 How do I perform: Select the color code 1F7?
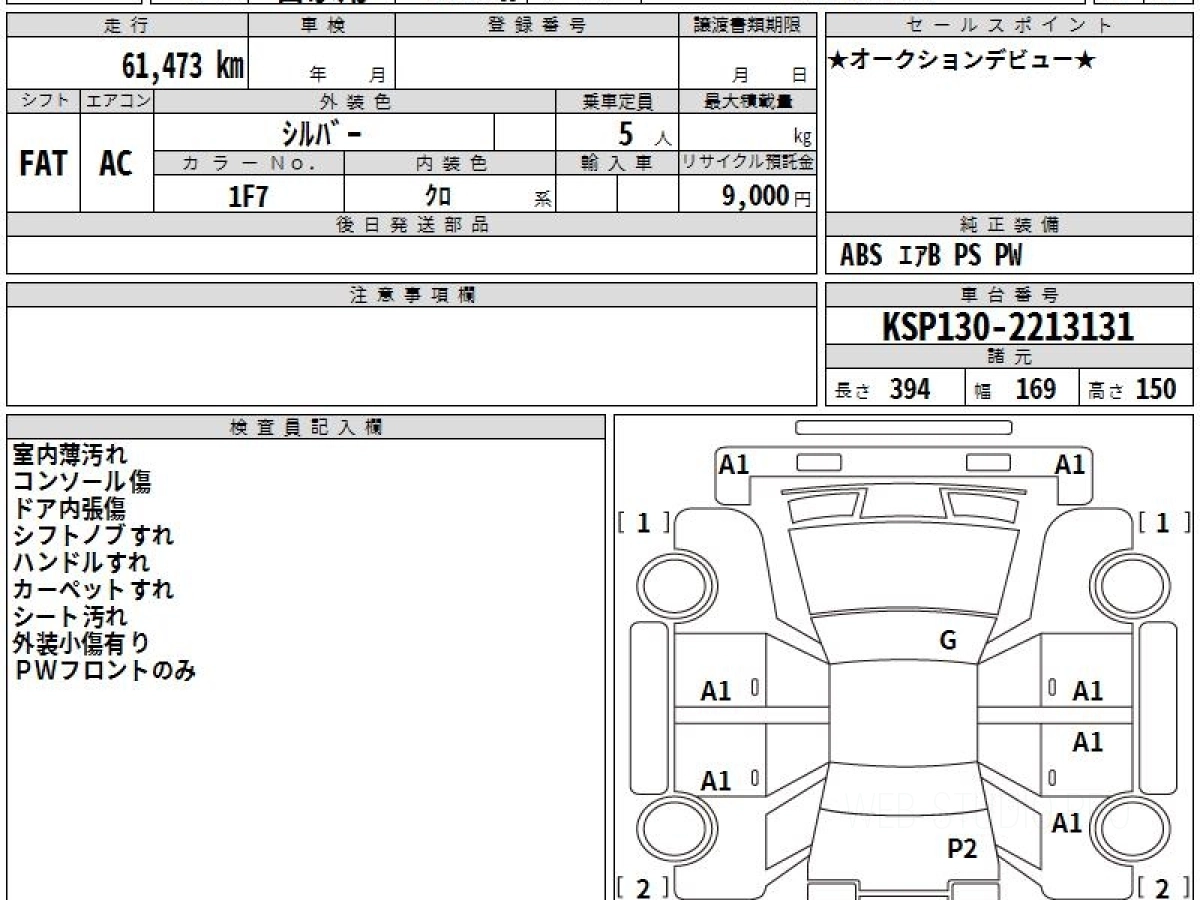pyautogui.click(x=248, y=195)
